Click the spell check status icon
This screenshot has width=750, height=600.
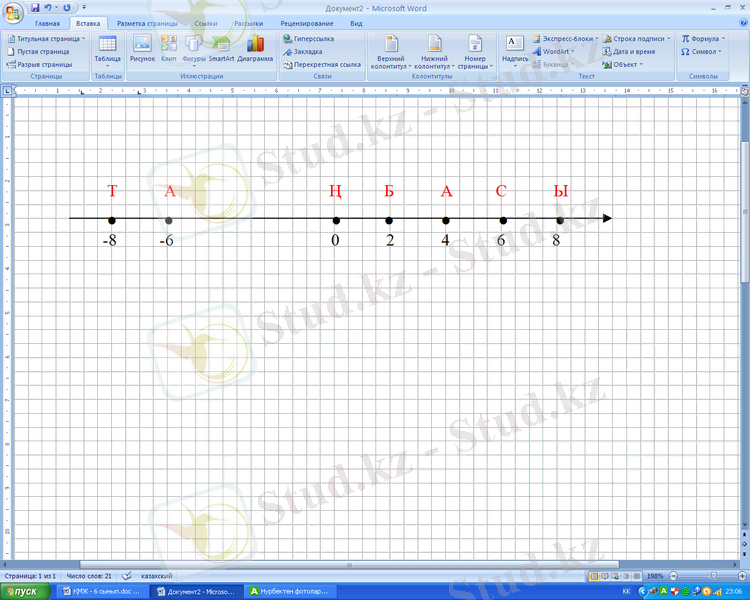[127, 577]
